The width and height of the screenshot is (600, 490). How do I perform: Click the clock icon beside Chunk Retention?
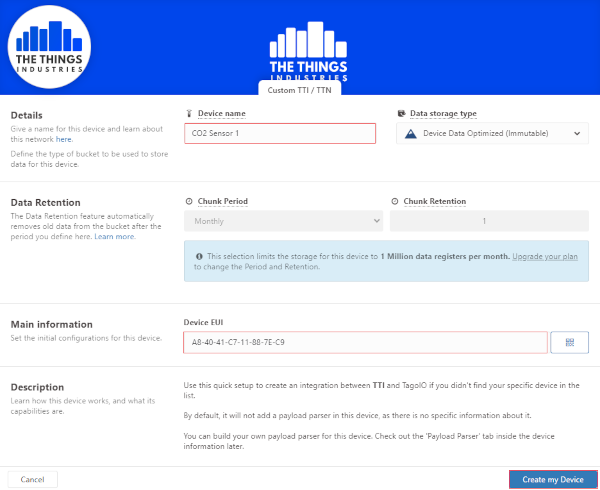(395, 201)
